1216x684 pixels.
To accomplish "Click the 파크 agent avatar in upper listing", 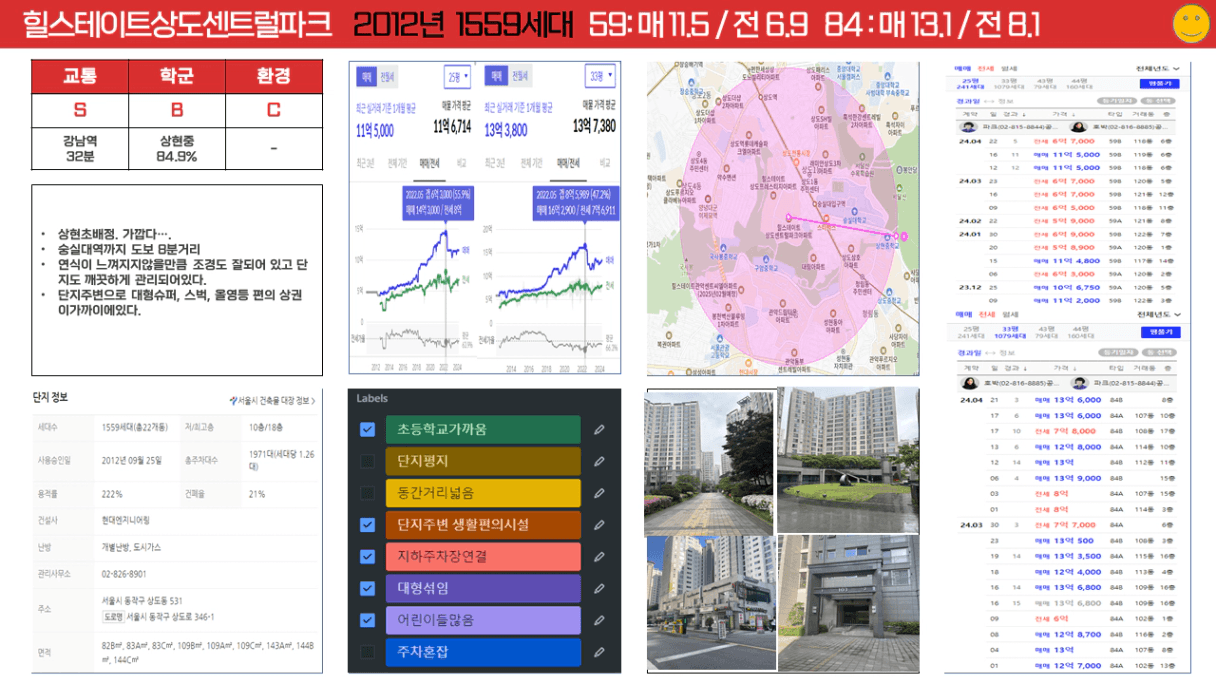I will [968, 127].
